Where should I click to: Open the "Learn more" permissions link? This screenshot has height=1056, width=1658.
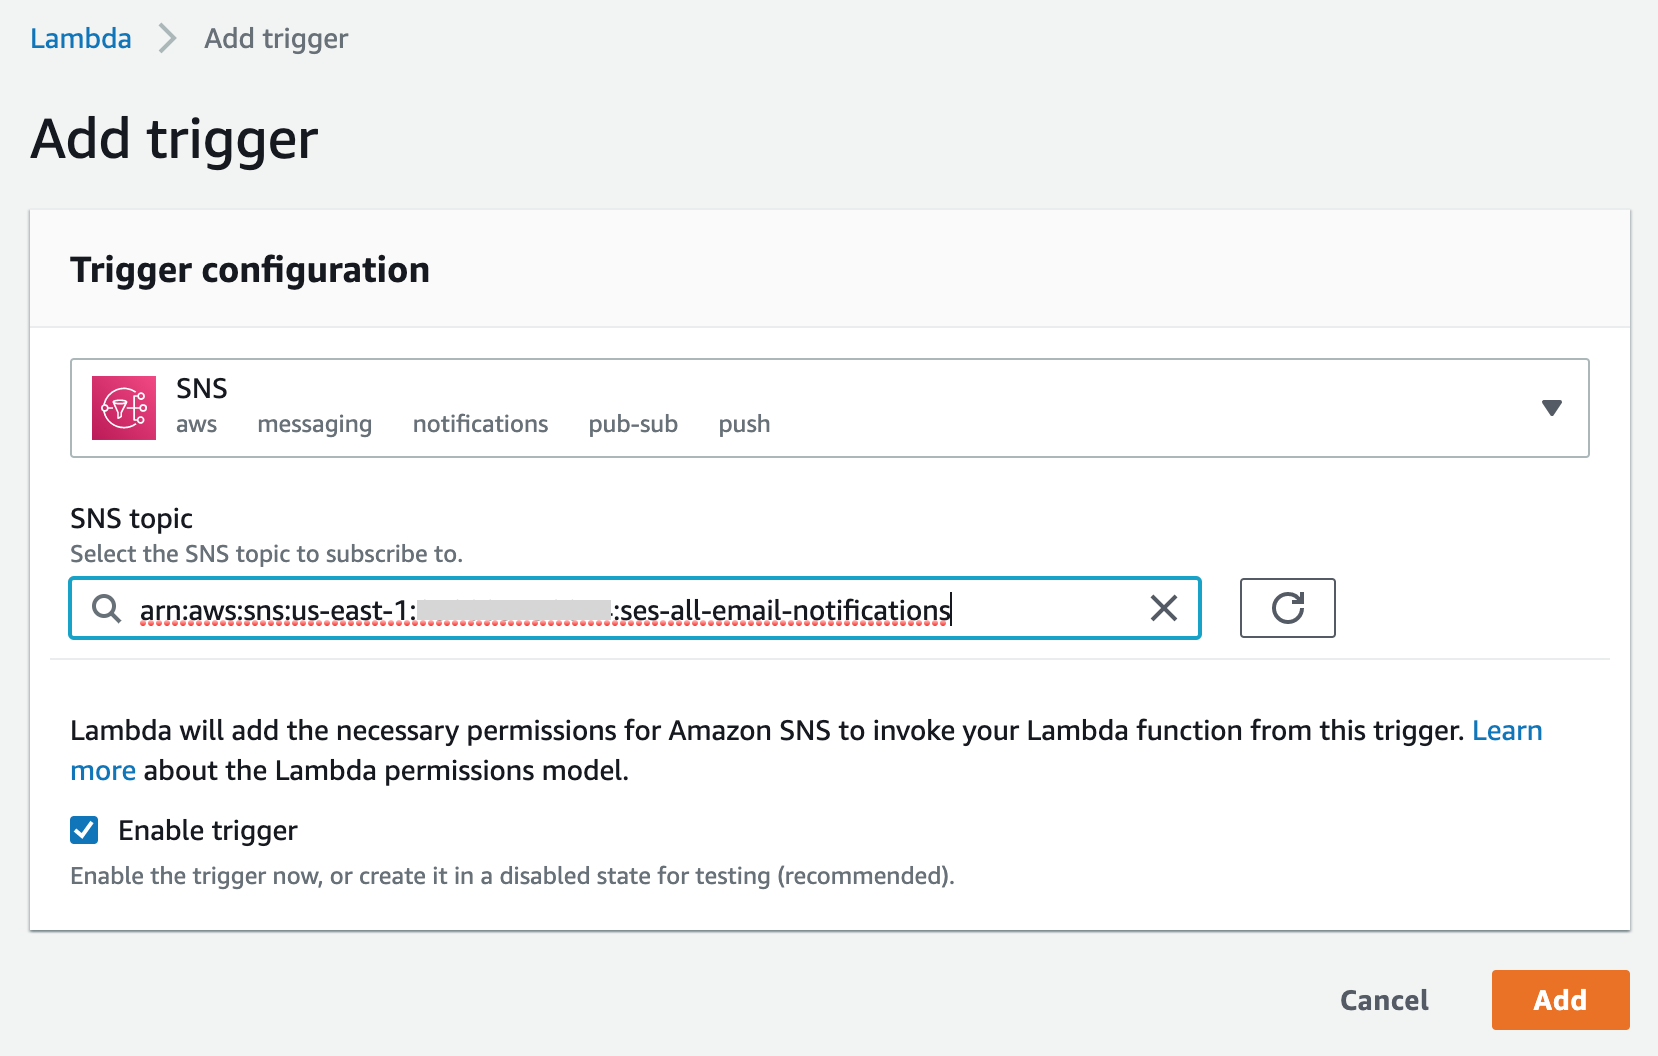click(1506, 731)
